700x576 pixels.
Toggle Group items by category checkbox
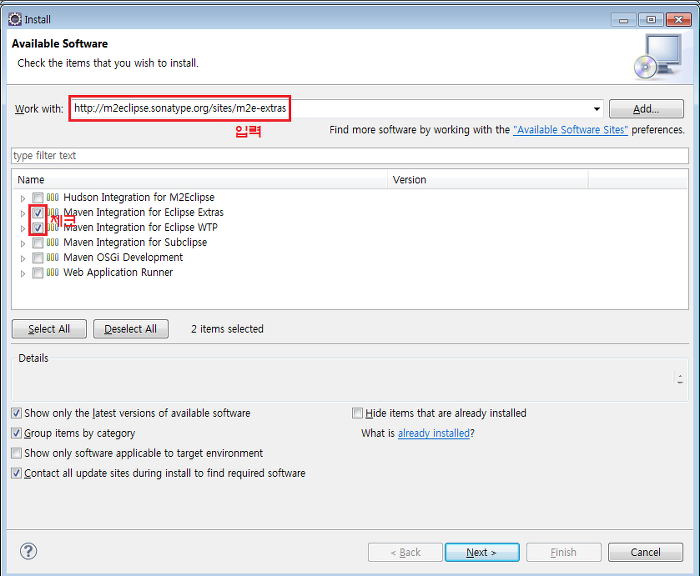point(16,433)
